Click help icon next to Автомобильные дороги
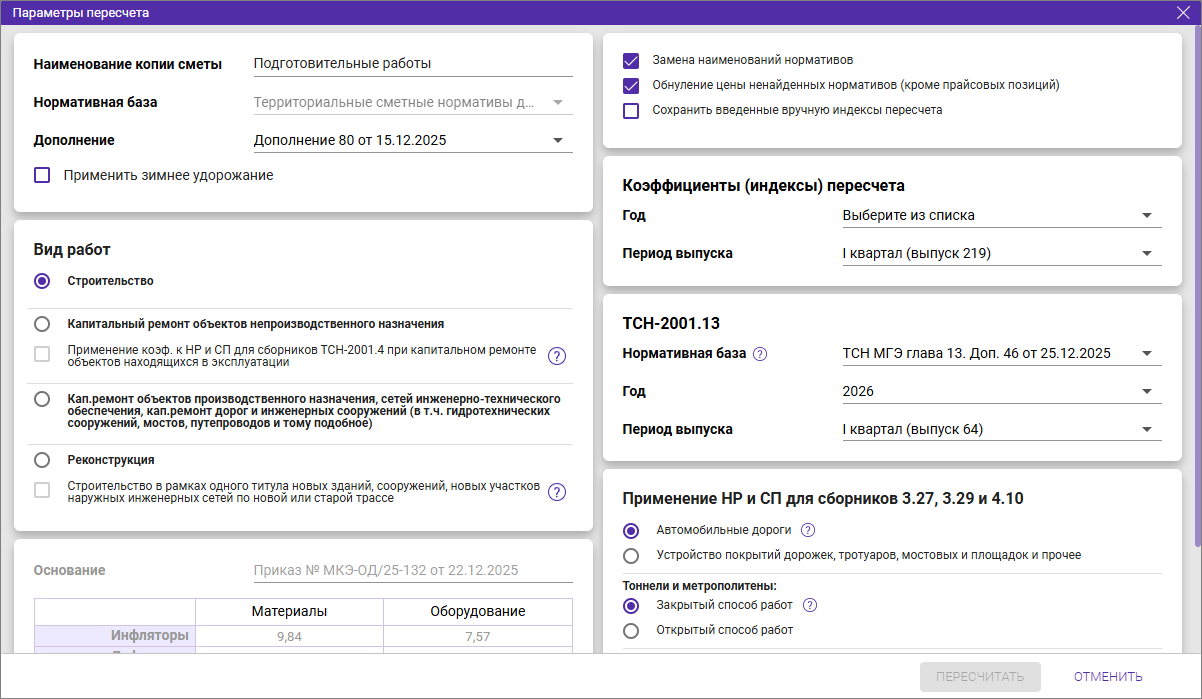Image resolution: width=1202 pixels, height=699 pixels. click(x=808, y=531)
